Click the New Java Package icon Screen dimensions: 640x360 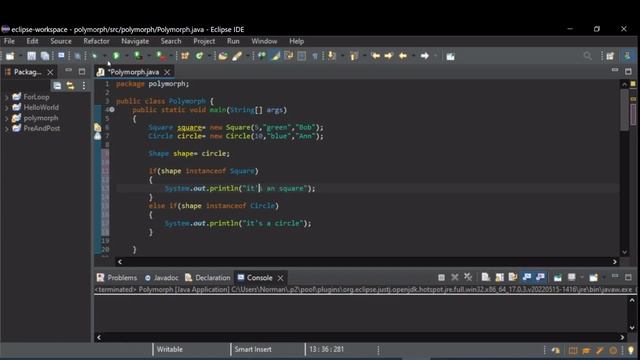185,56
